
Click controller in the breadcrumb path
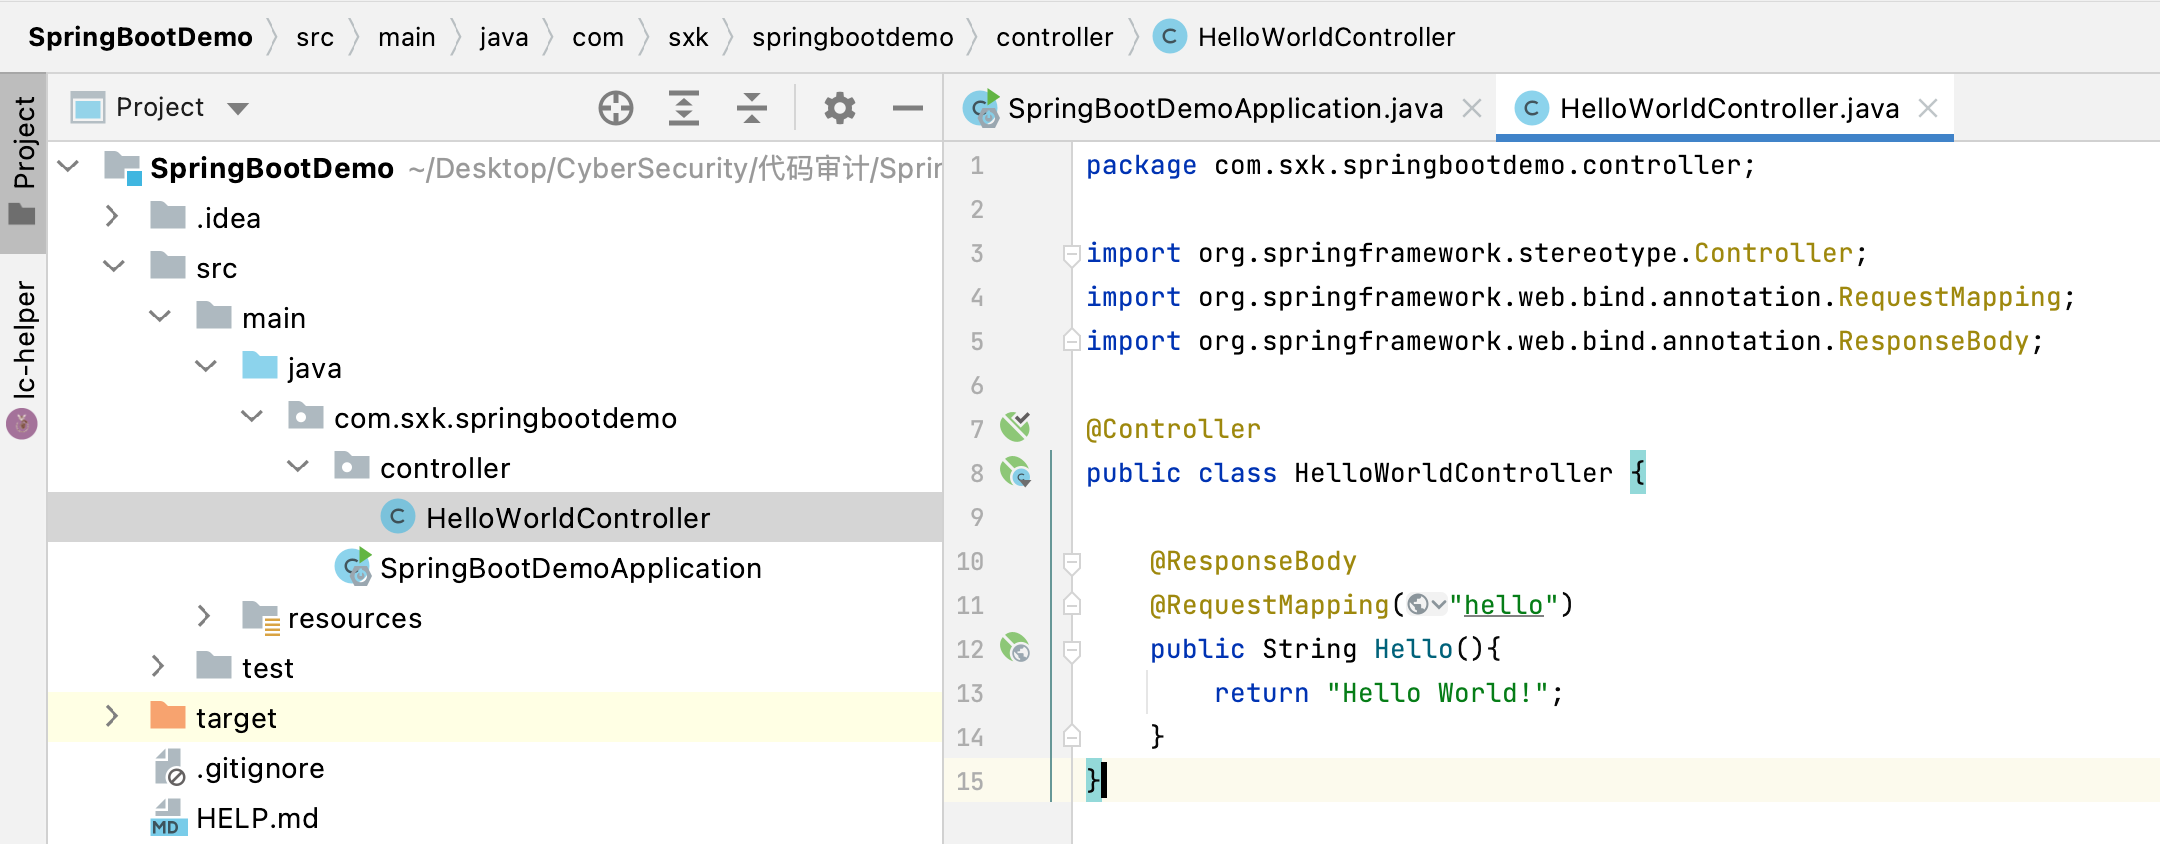click(1054, 37)
